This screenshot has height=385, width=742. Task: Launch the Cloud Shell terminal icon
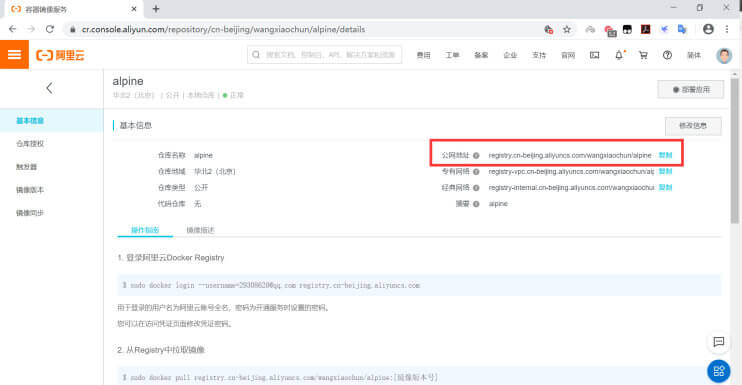(x=595, y=55)
